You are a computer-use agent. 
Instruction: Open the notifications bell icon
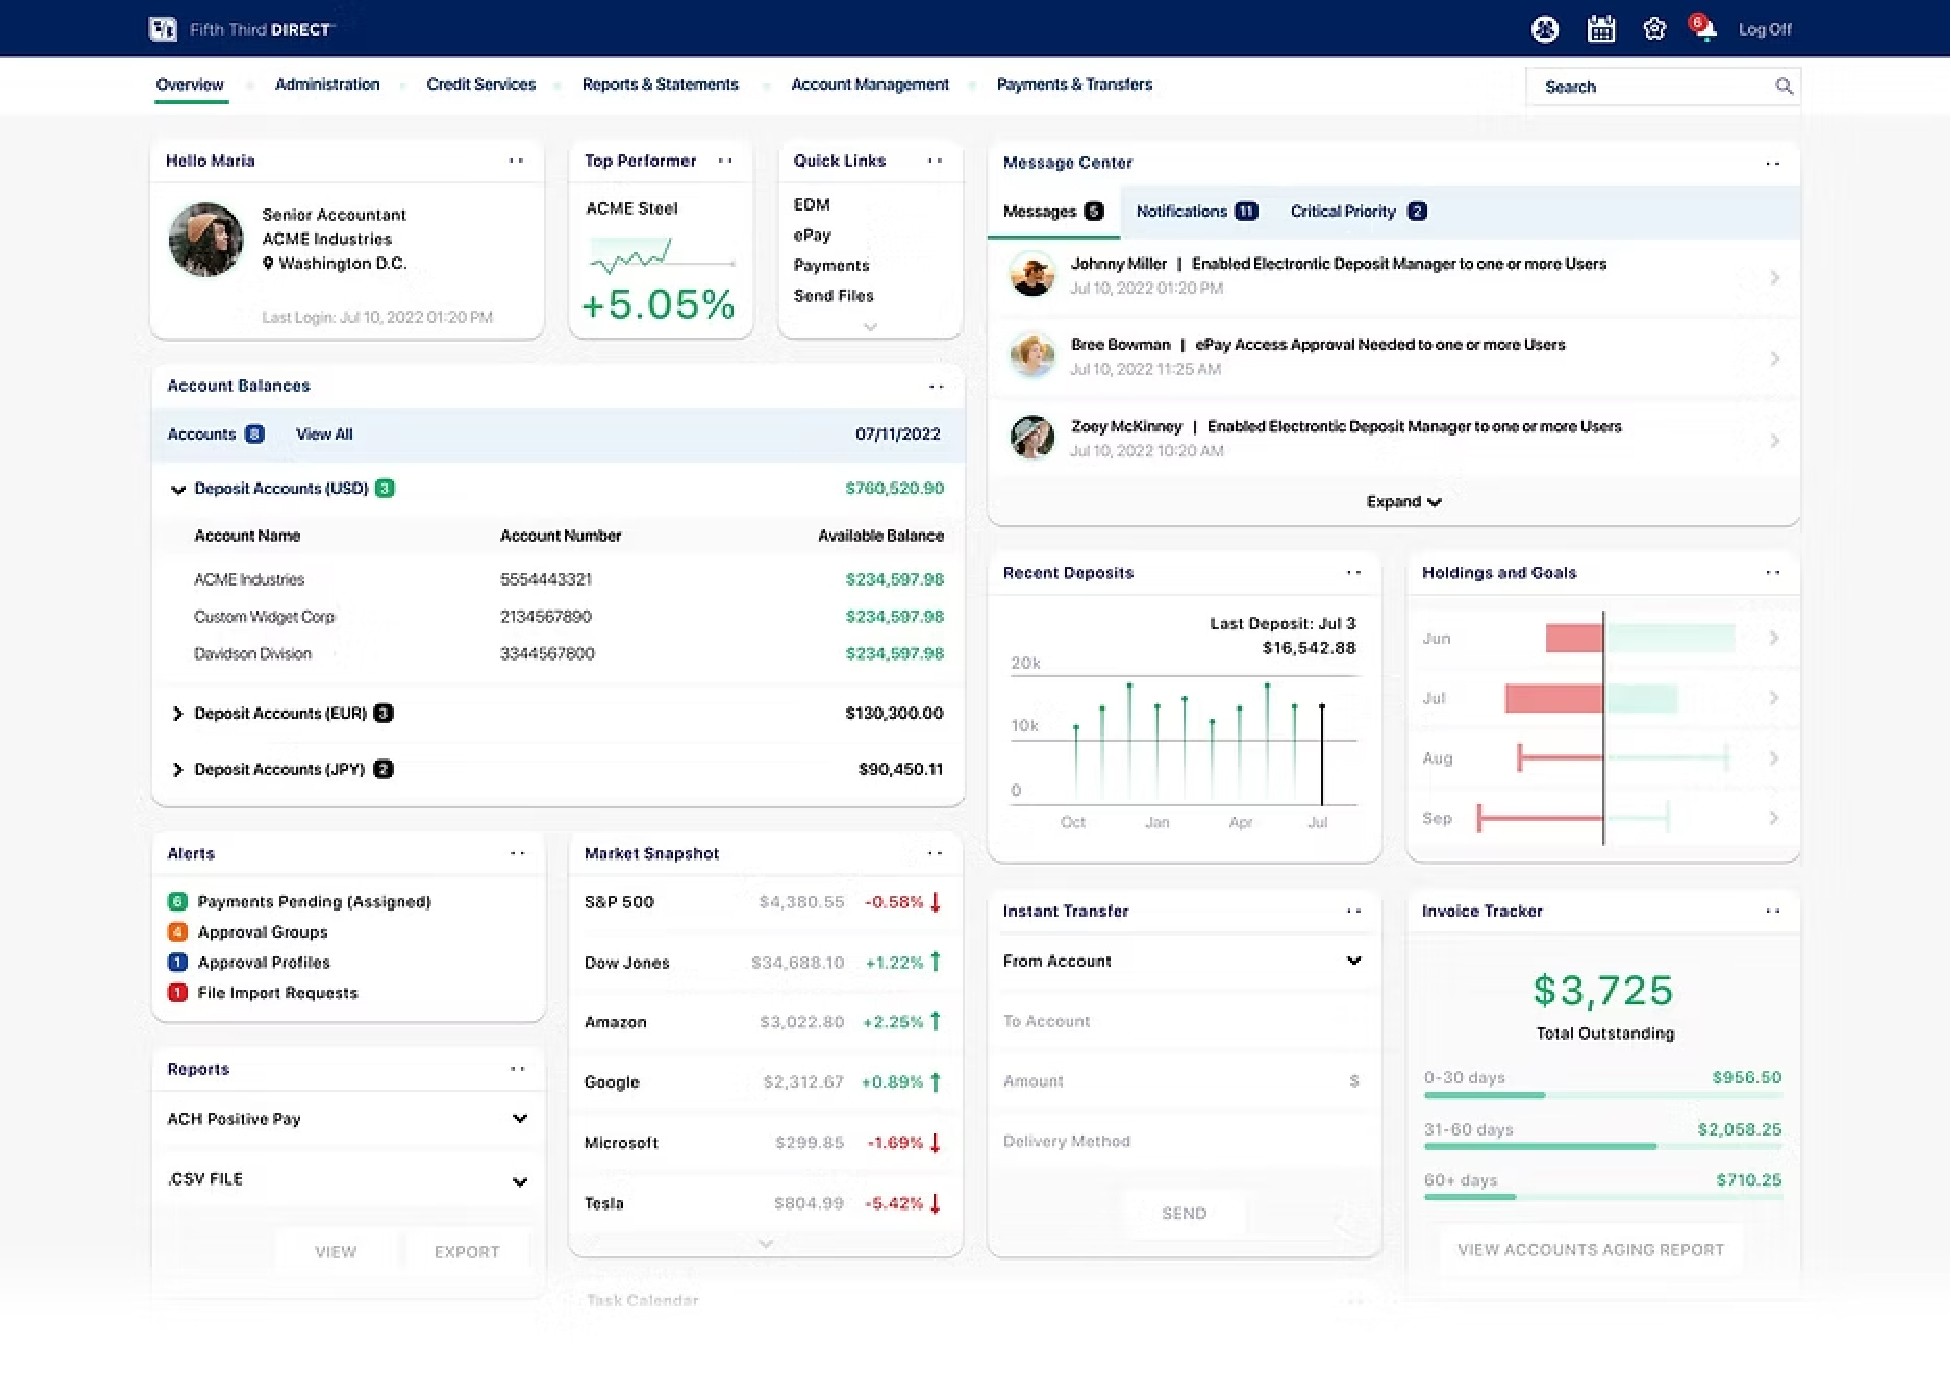[1704, 29]
